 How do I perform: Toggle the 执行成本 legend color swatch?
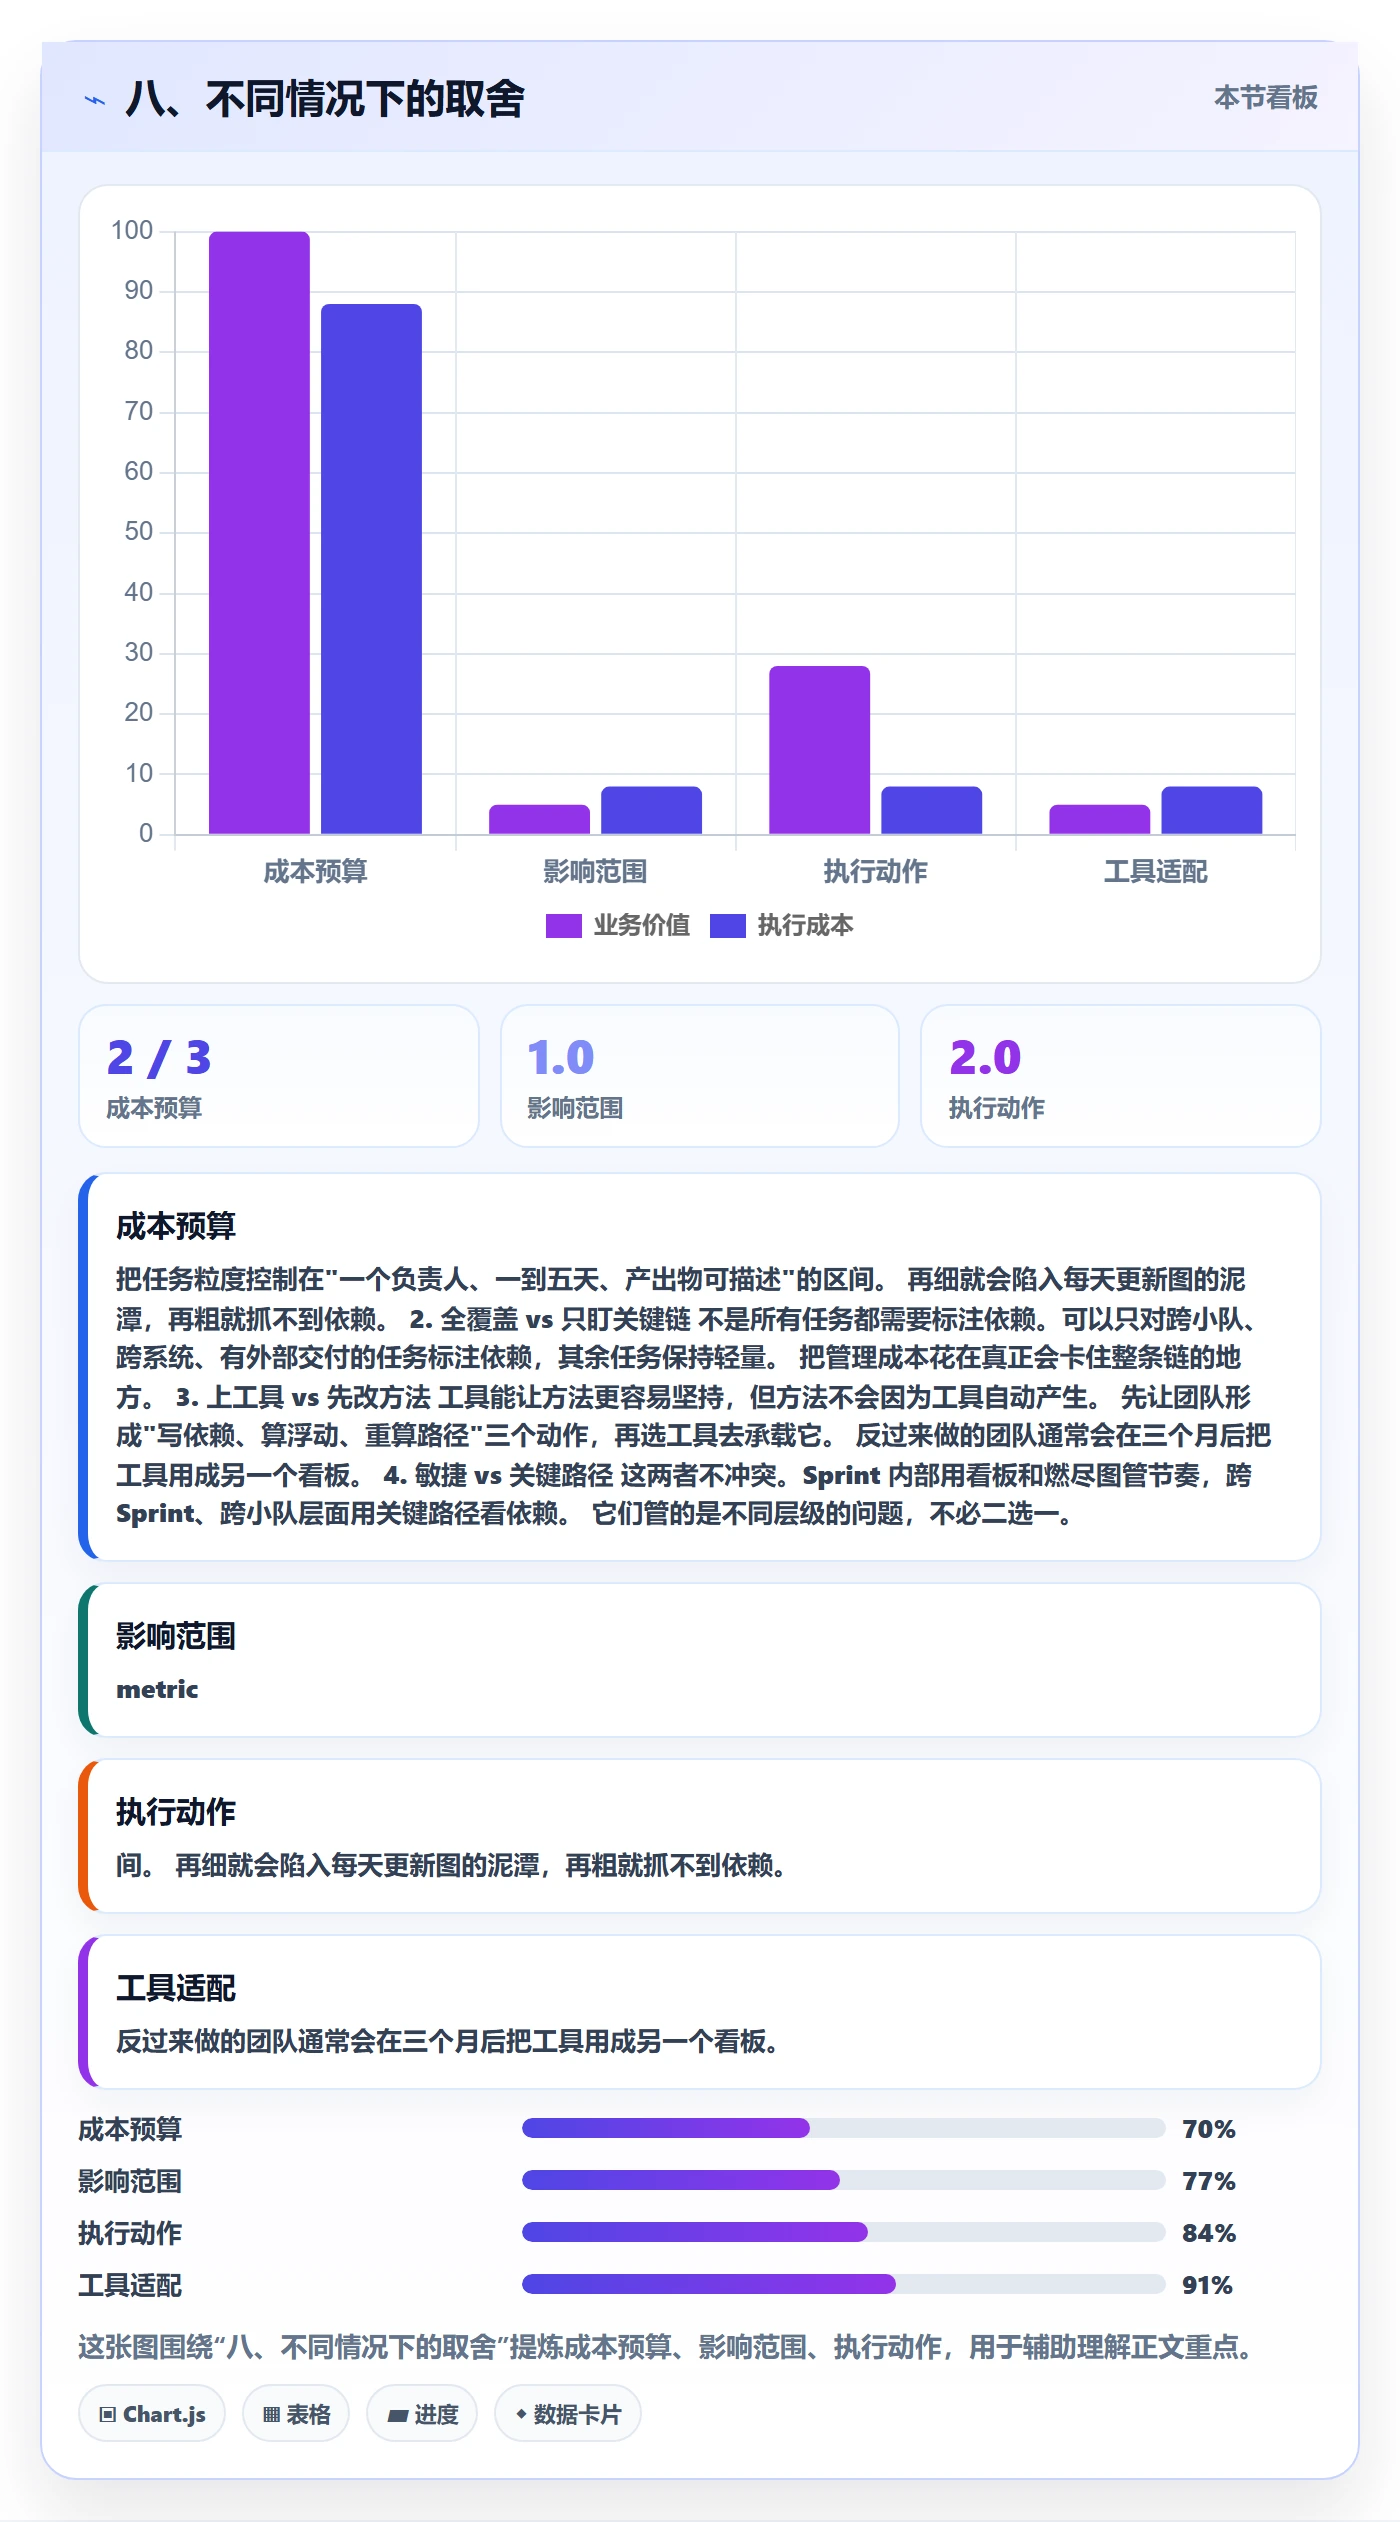(x=727, y=926)
